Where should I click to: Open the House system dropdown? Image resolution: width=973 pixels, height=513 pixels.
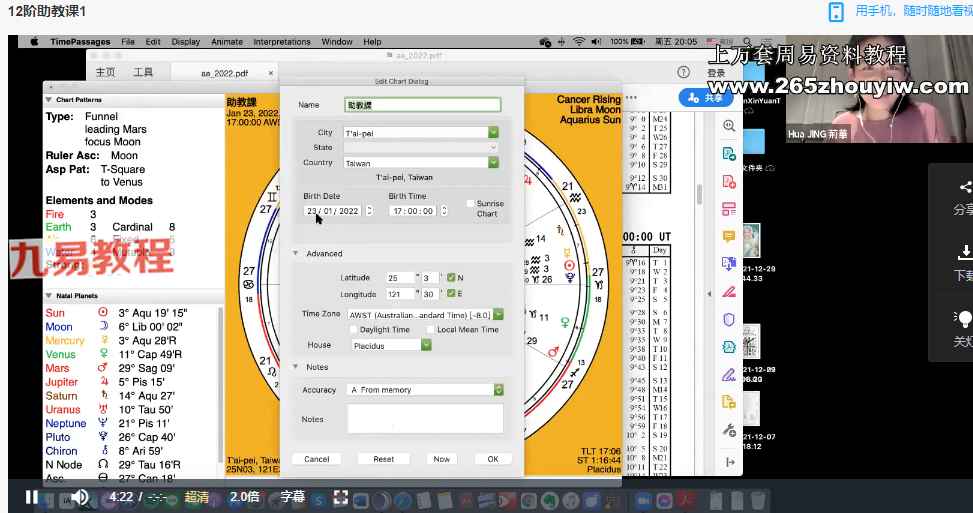point(426,345)
